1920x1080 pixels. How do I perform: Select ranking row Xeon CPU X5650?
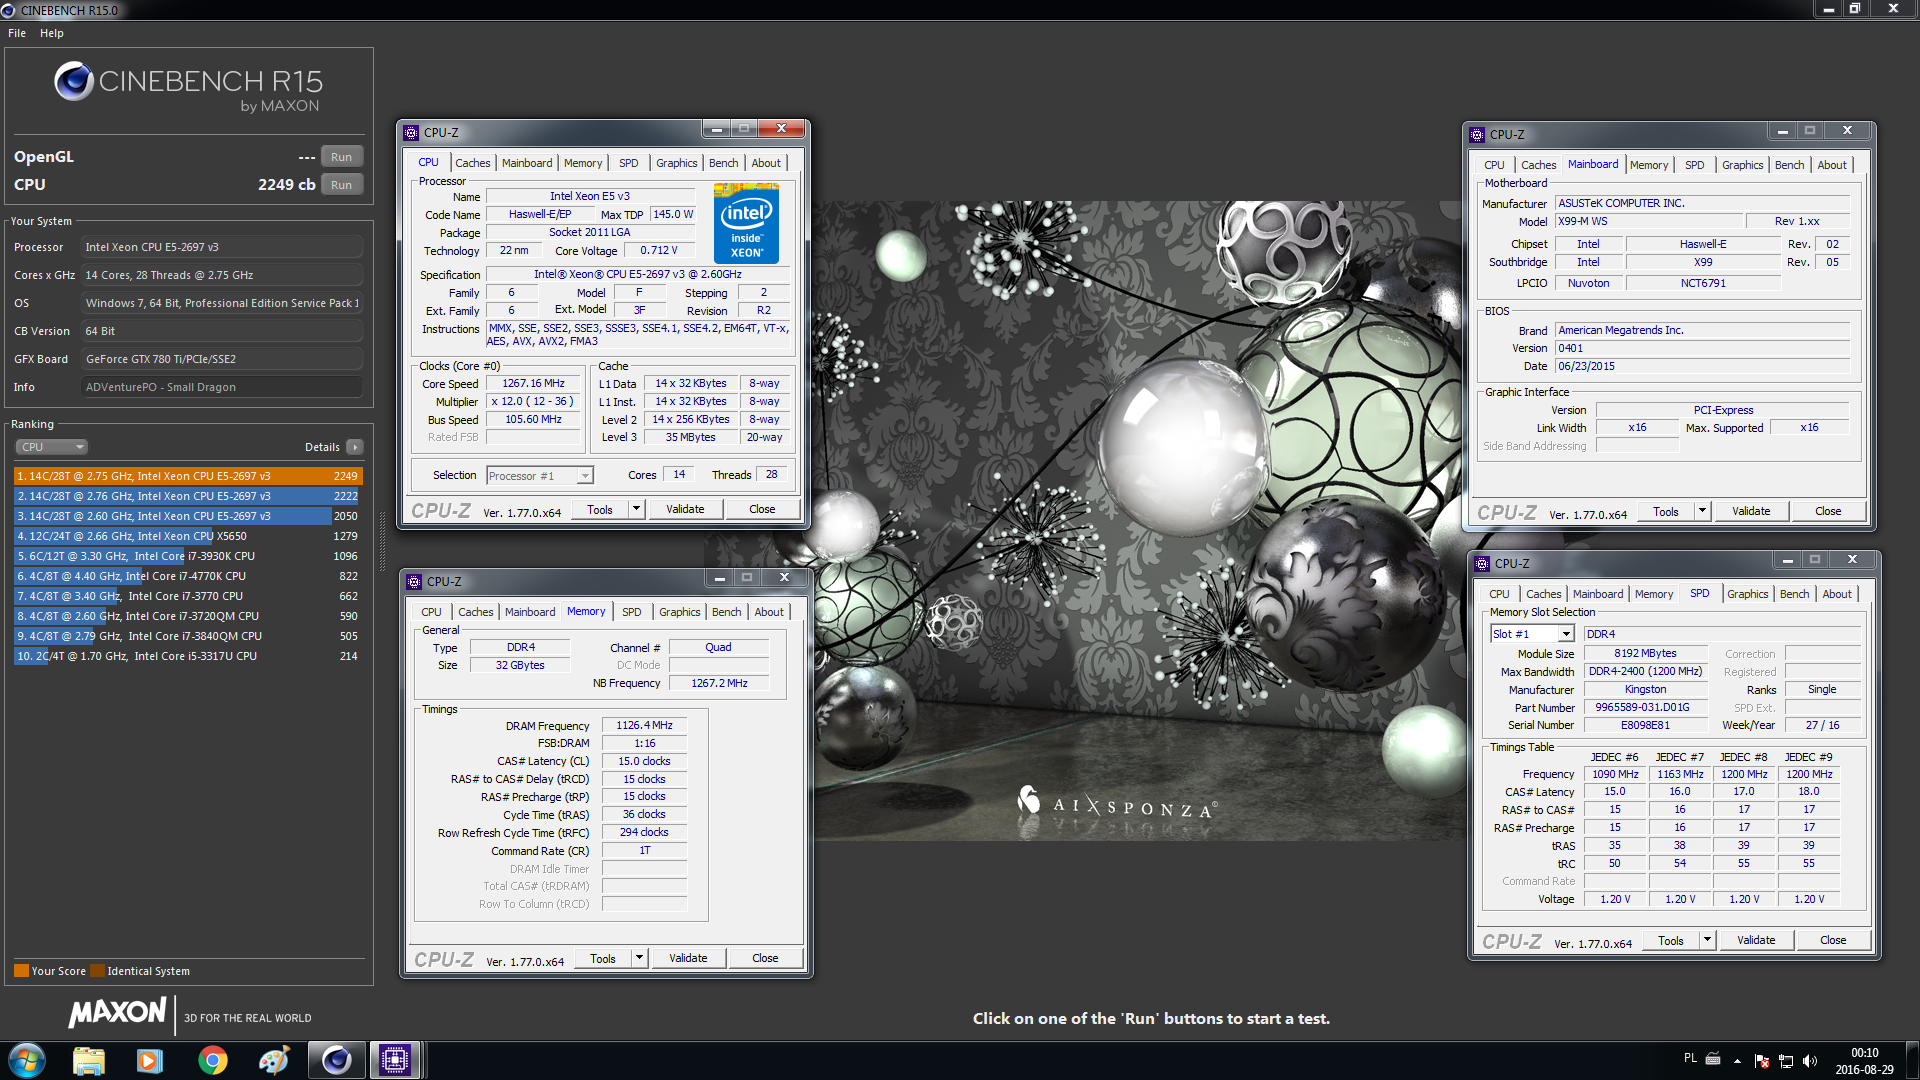[x=188, y=536]
